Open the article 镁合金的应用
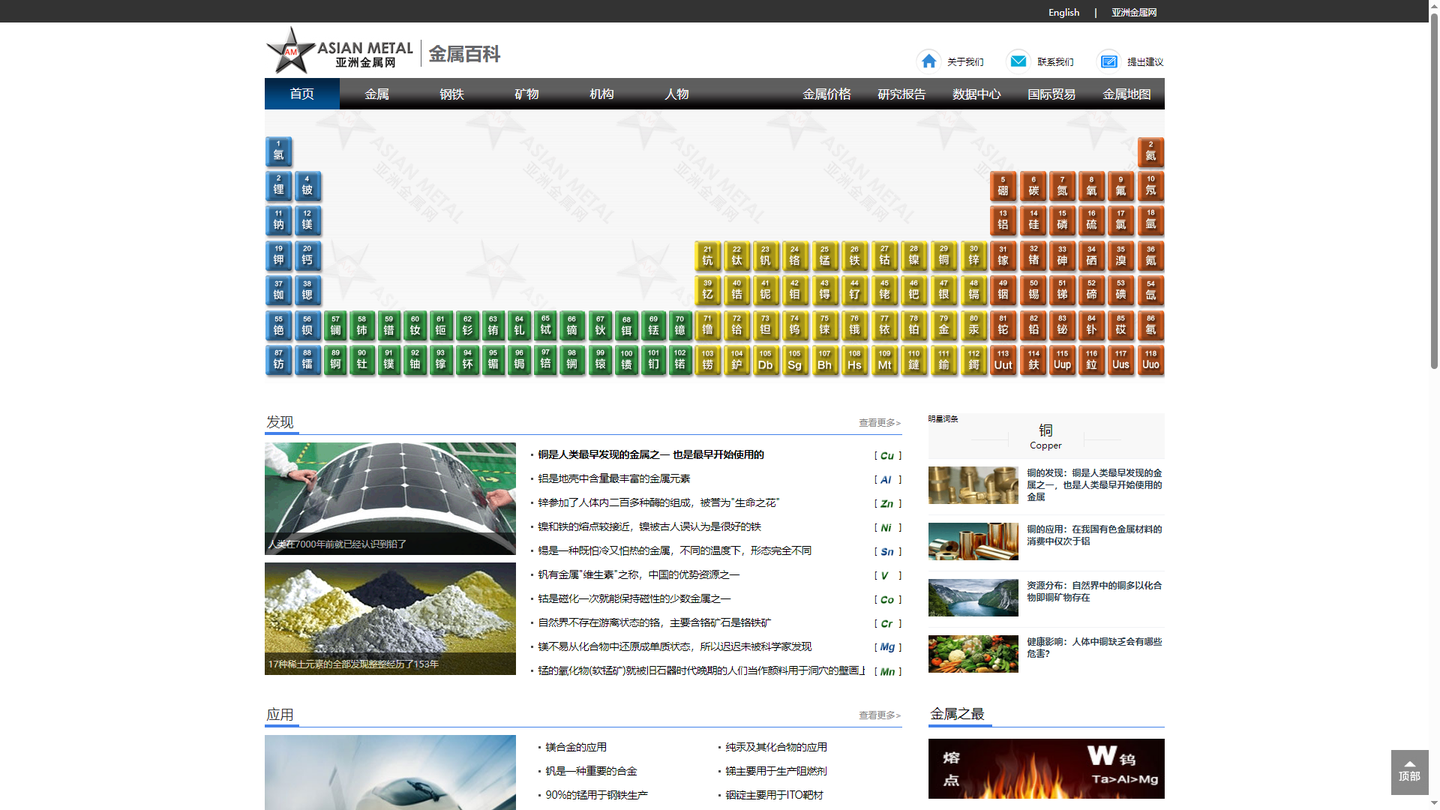Image resolution: width=1440 pixels, height=810 pixels. [x=576, y=747]
